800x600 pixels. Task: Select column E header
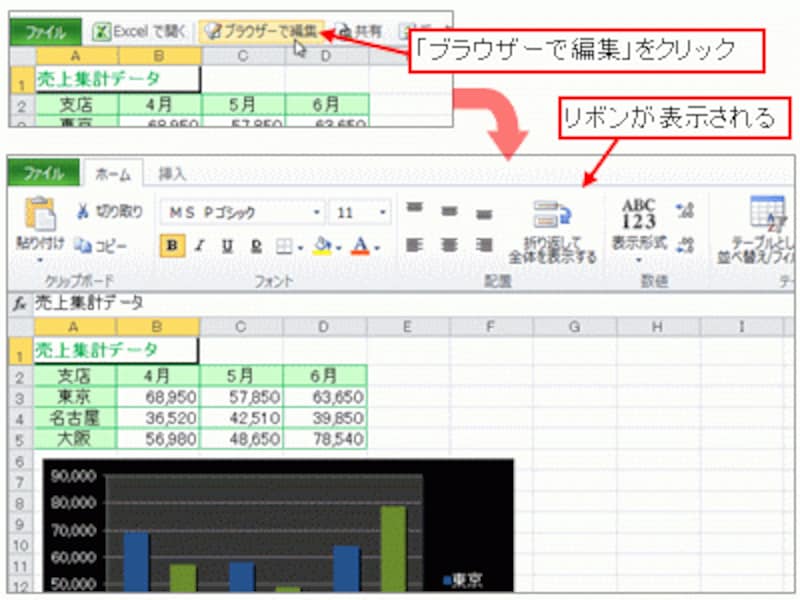point(407,327)
